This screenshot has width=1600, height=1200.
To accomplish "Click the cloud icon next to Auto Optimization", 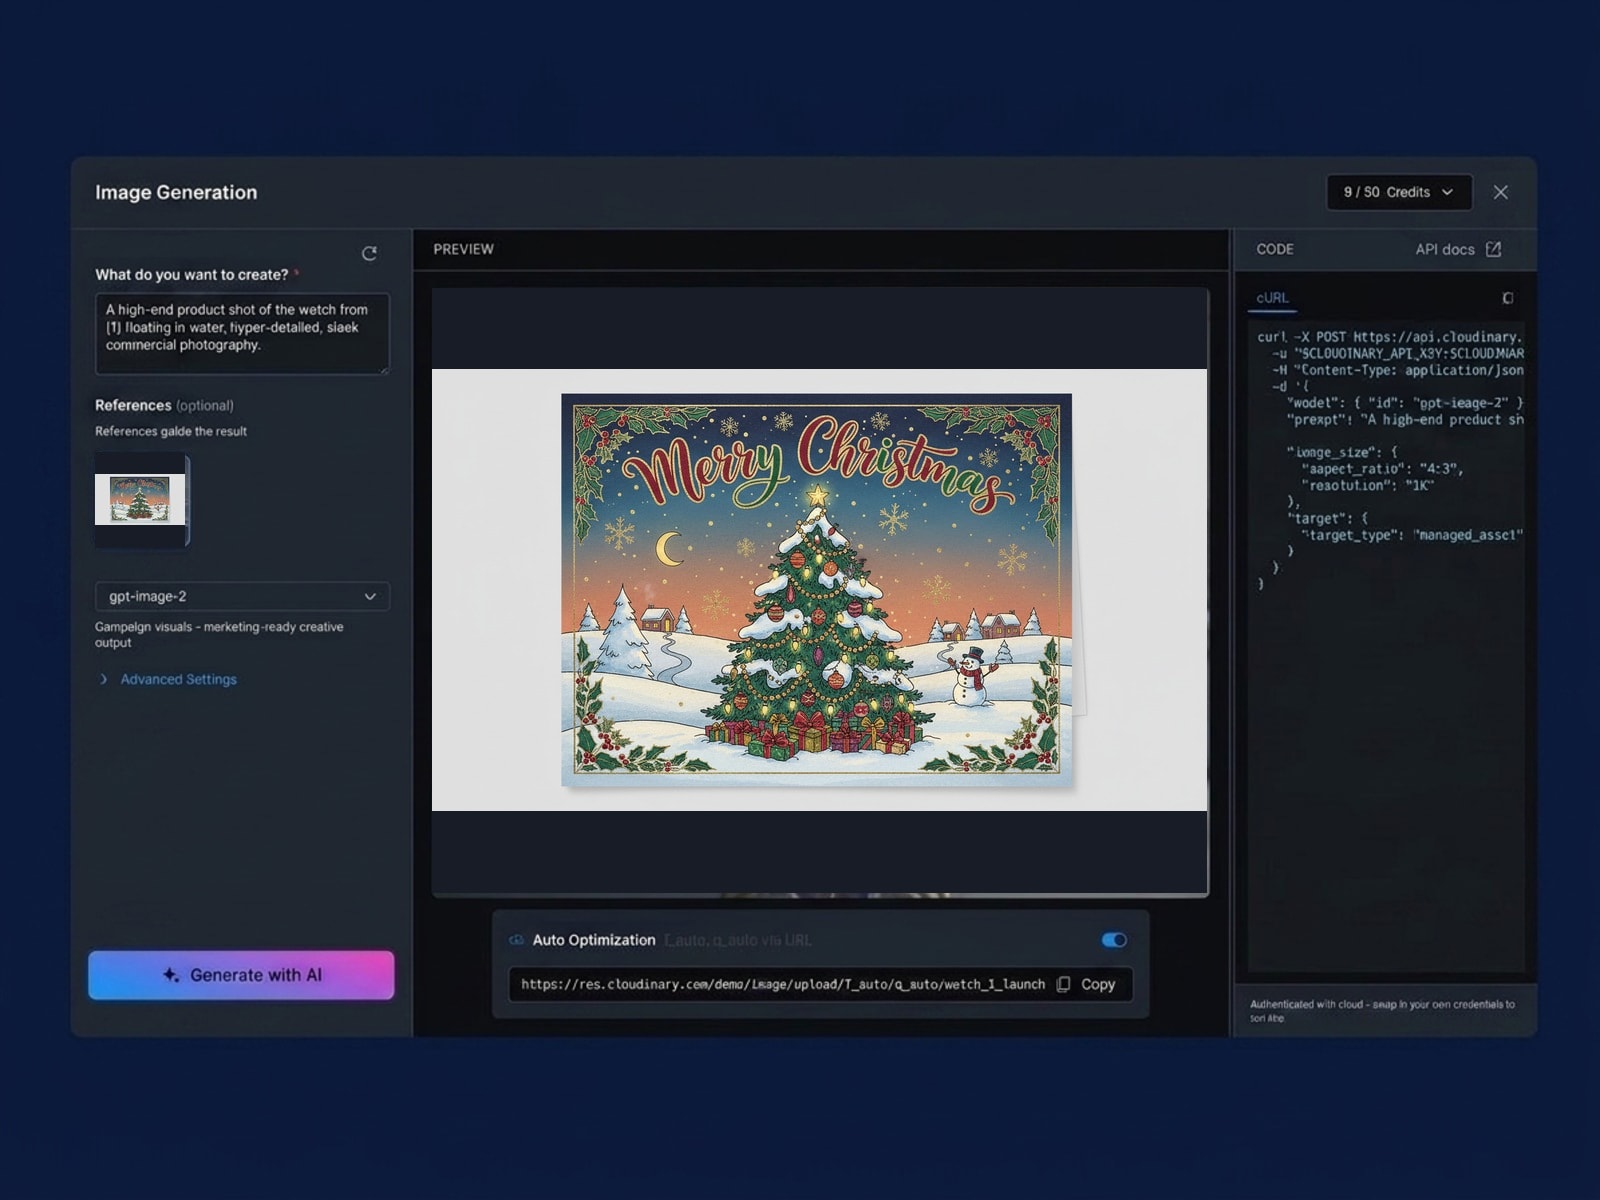I will click(516, 940).
